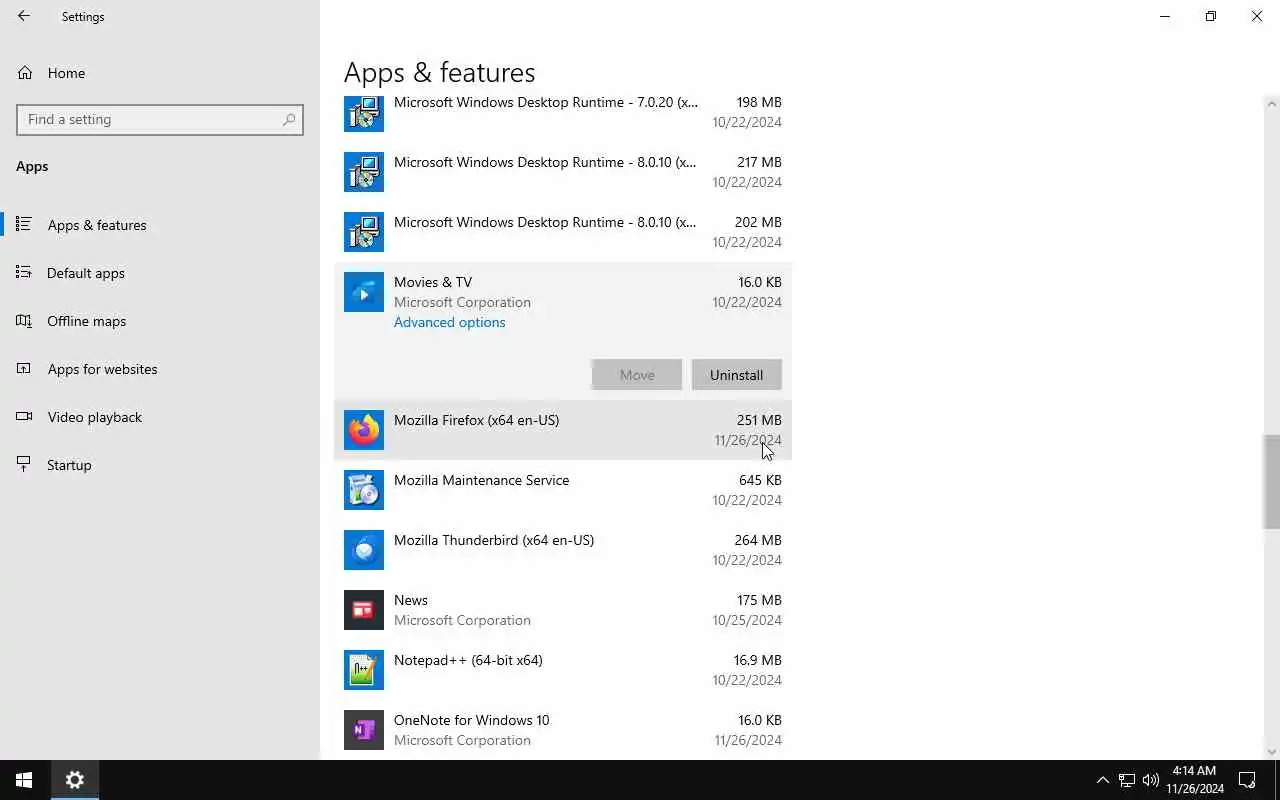1280x800 pixels.
Task: Click the scrollbar down arrow
Action: (1272, 752)
